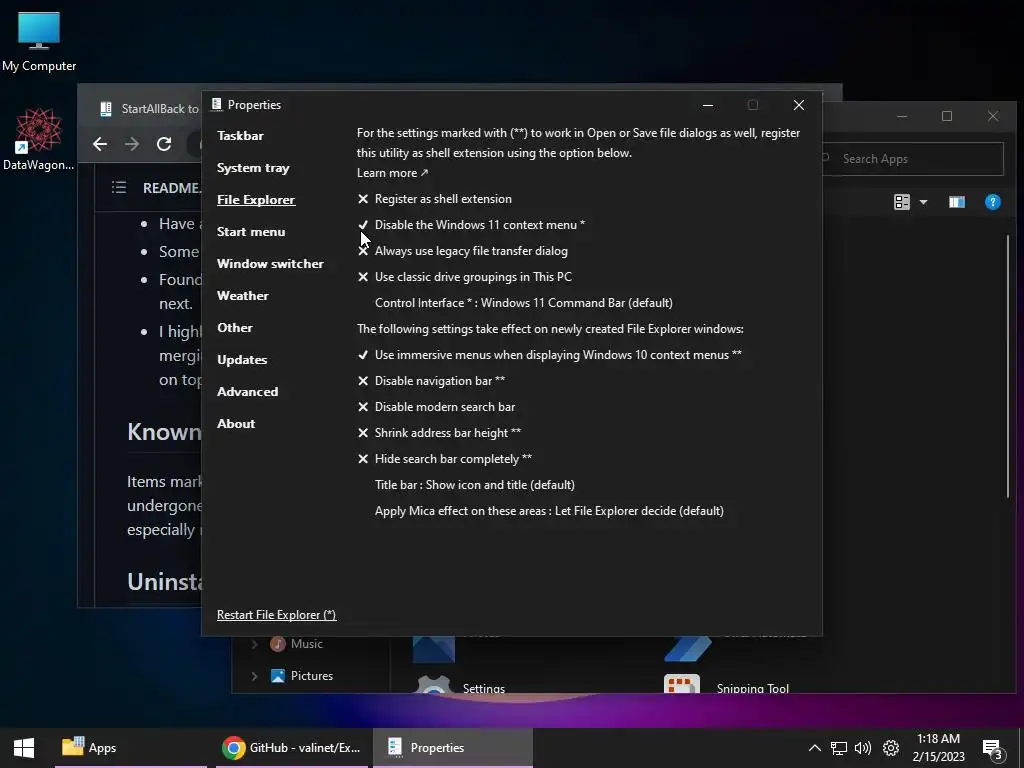
Task: Select the File Explorer section
Action: click(256, 200)
